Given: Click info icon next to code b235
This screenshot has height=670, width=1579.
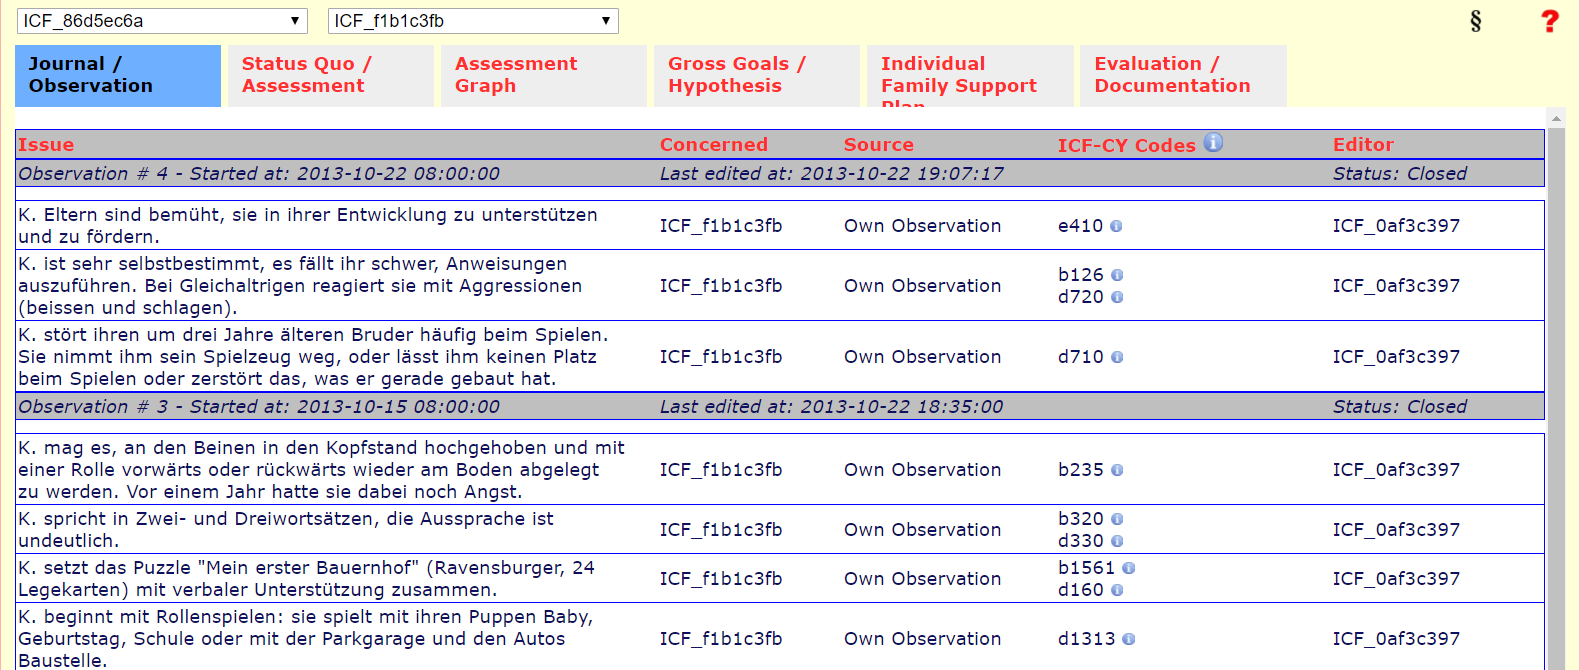Looking at the screenshot, I should [1117, 470].
